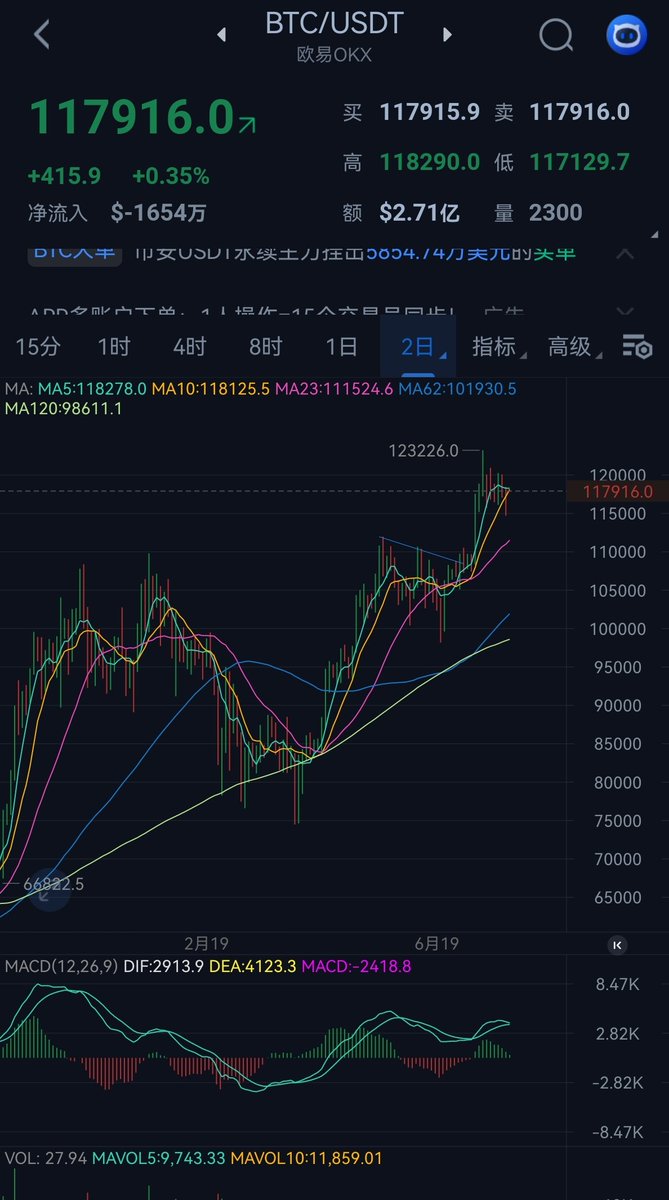Image resolution: width=669 pixels, height=1200 pixels.
Task: Open the search magnifier icon
Action: pos(556,35)
